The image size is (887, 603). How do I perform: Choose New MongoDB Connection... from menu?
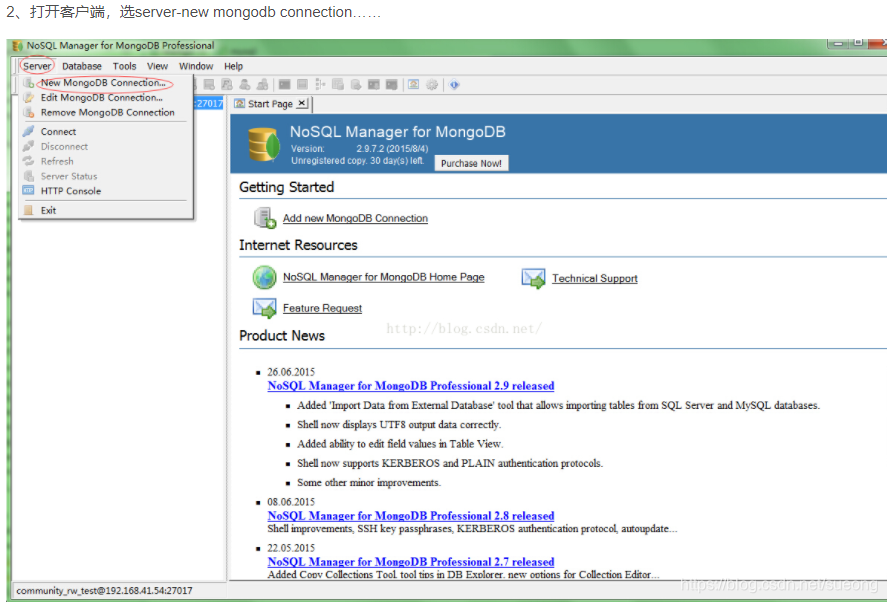tap(102, 83)
